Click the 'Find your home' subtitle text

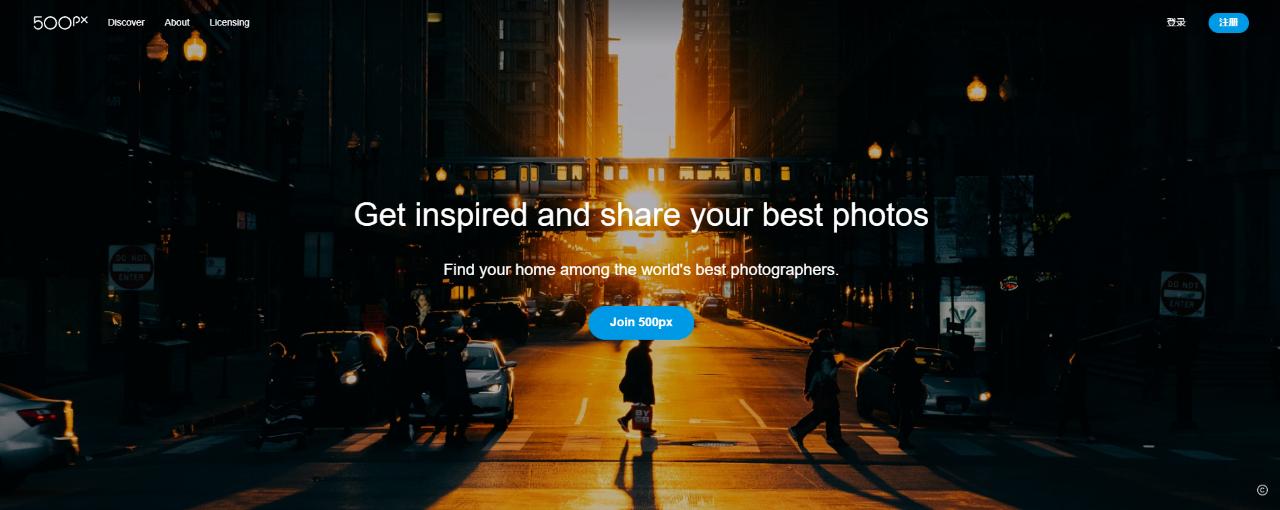(641, 270)
